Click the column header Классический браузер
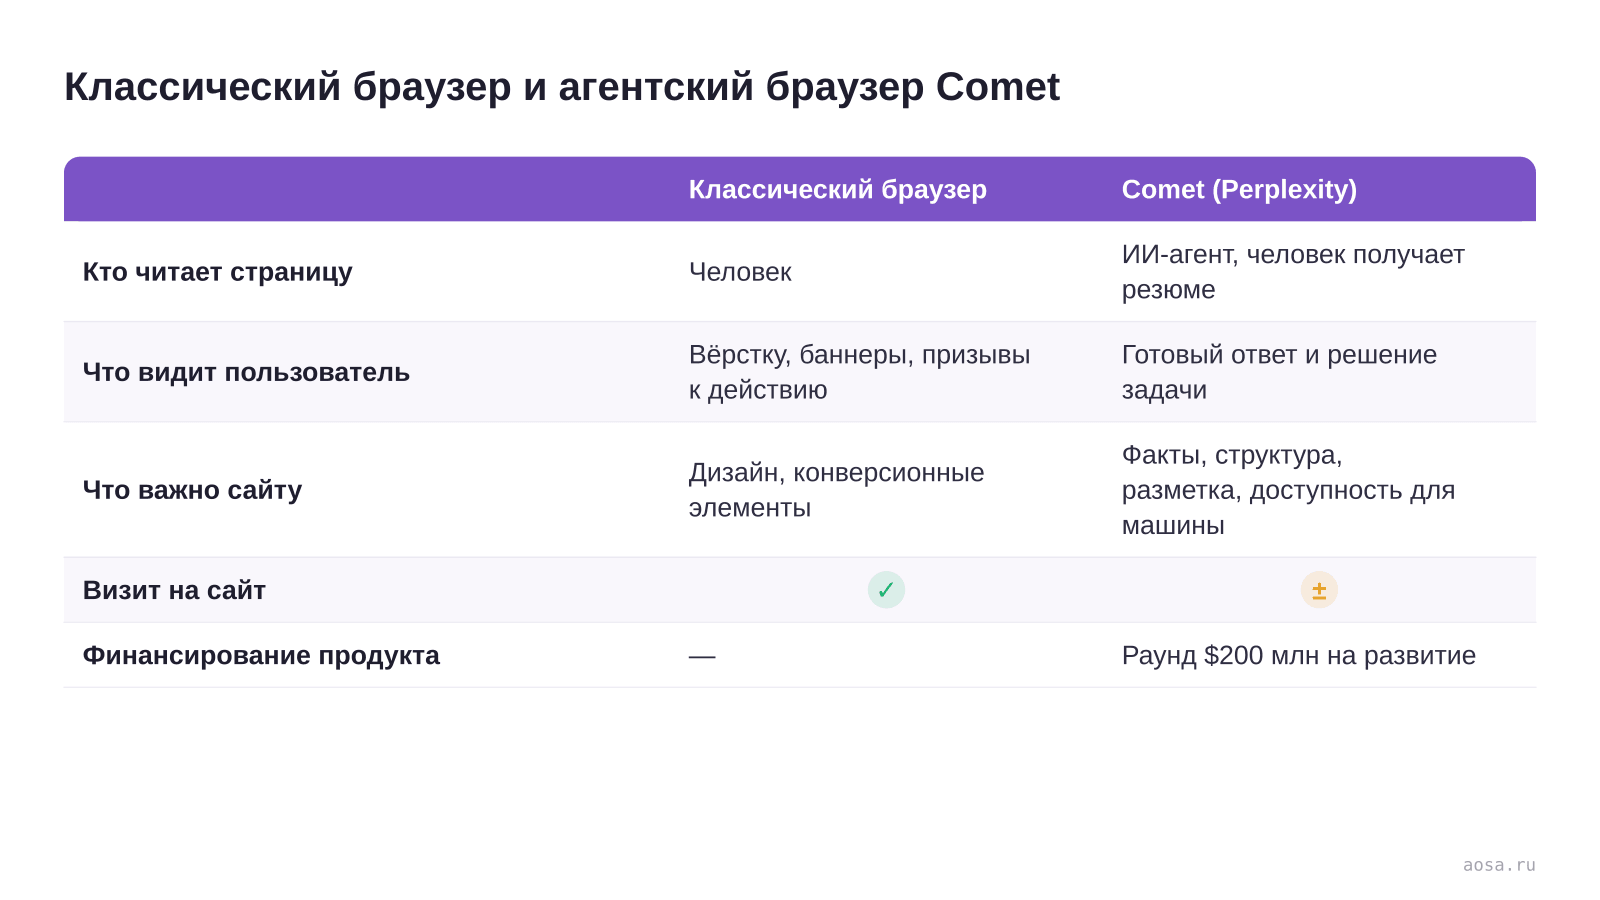This screenshot has height=900, width=1600. pyautogui.click(x=838, y=189)
